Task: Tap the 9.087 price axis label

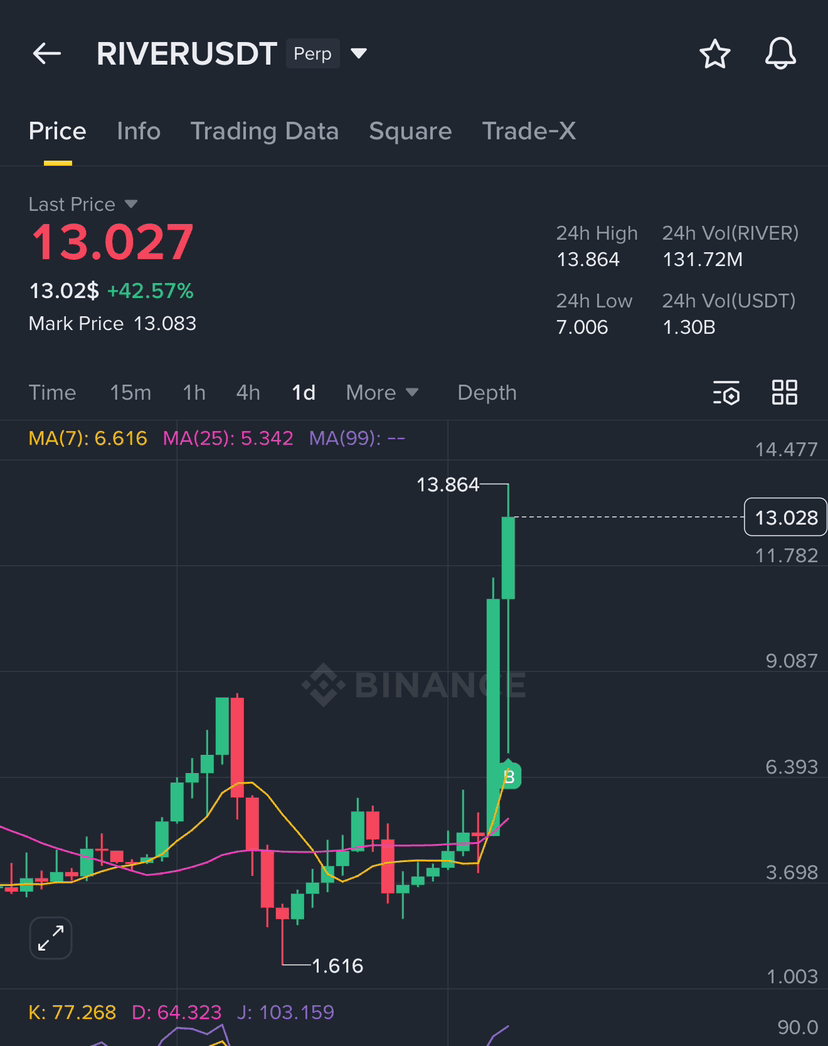Action: (x=791, y=660)
